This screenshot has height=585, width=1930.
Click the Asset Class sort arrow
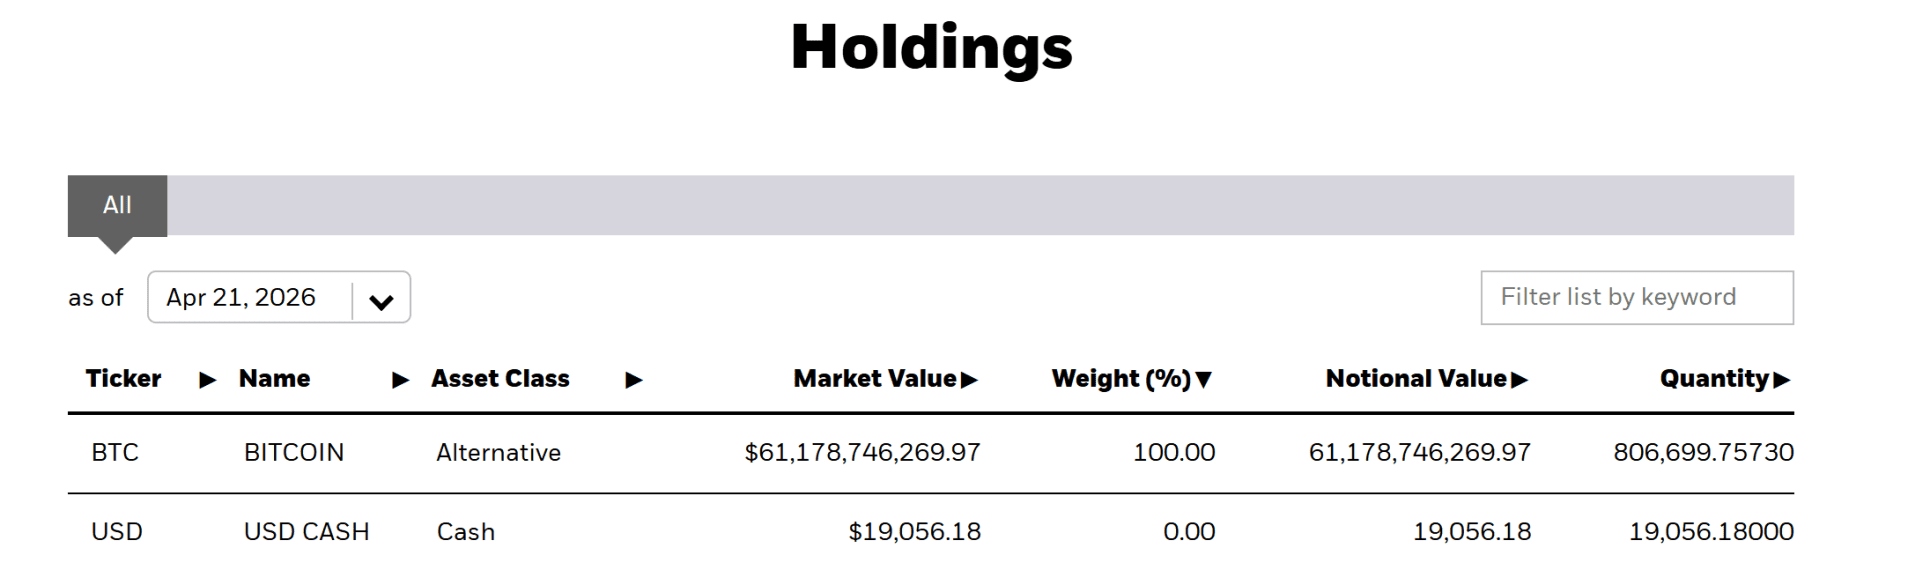tap(636, 380)
